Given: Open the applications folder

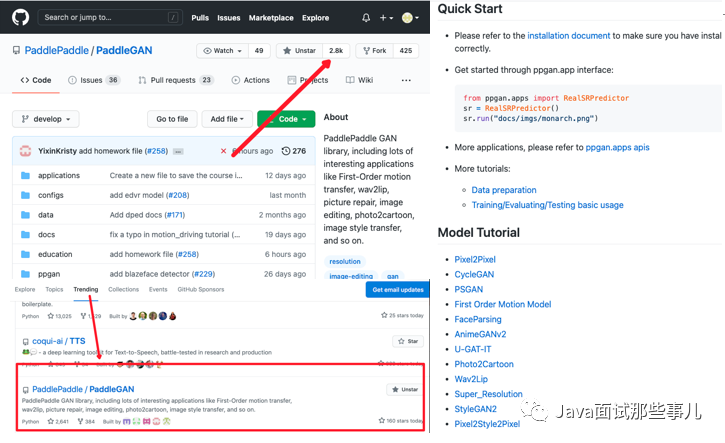Looking at the screenshot, I should click(59, 175).
